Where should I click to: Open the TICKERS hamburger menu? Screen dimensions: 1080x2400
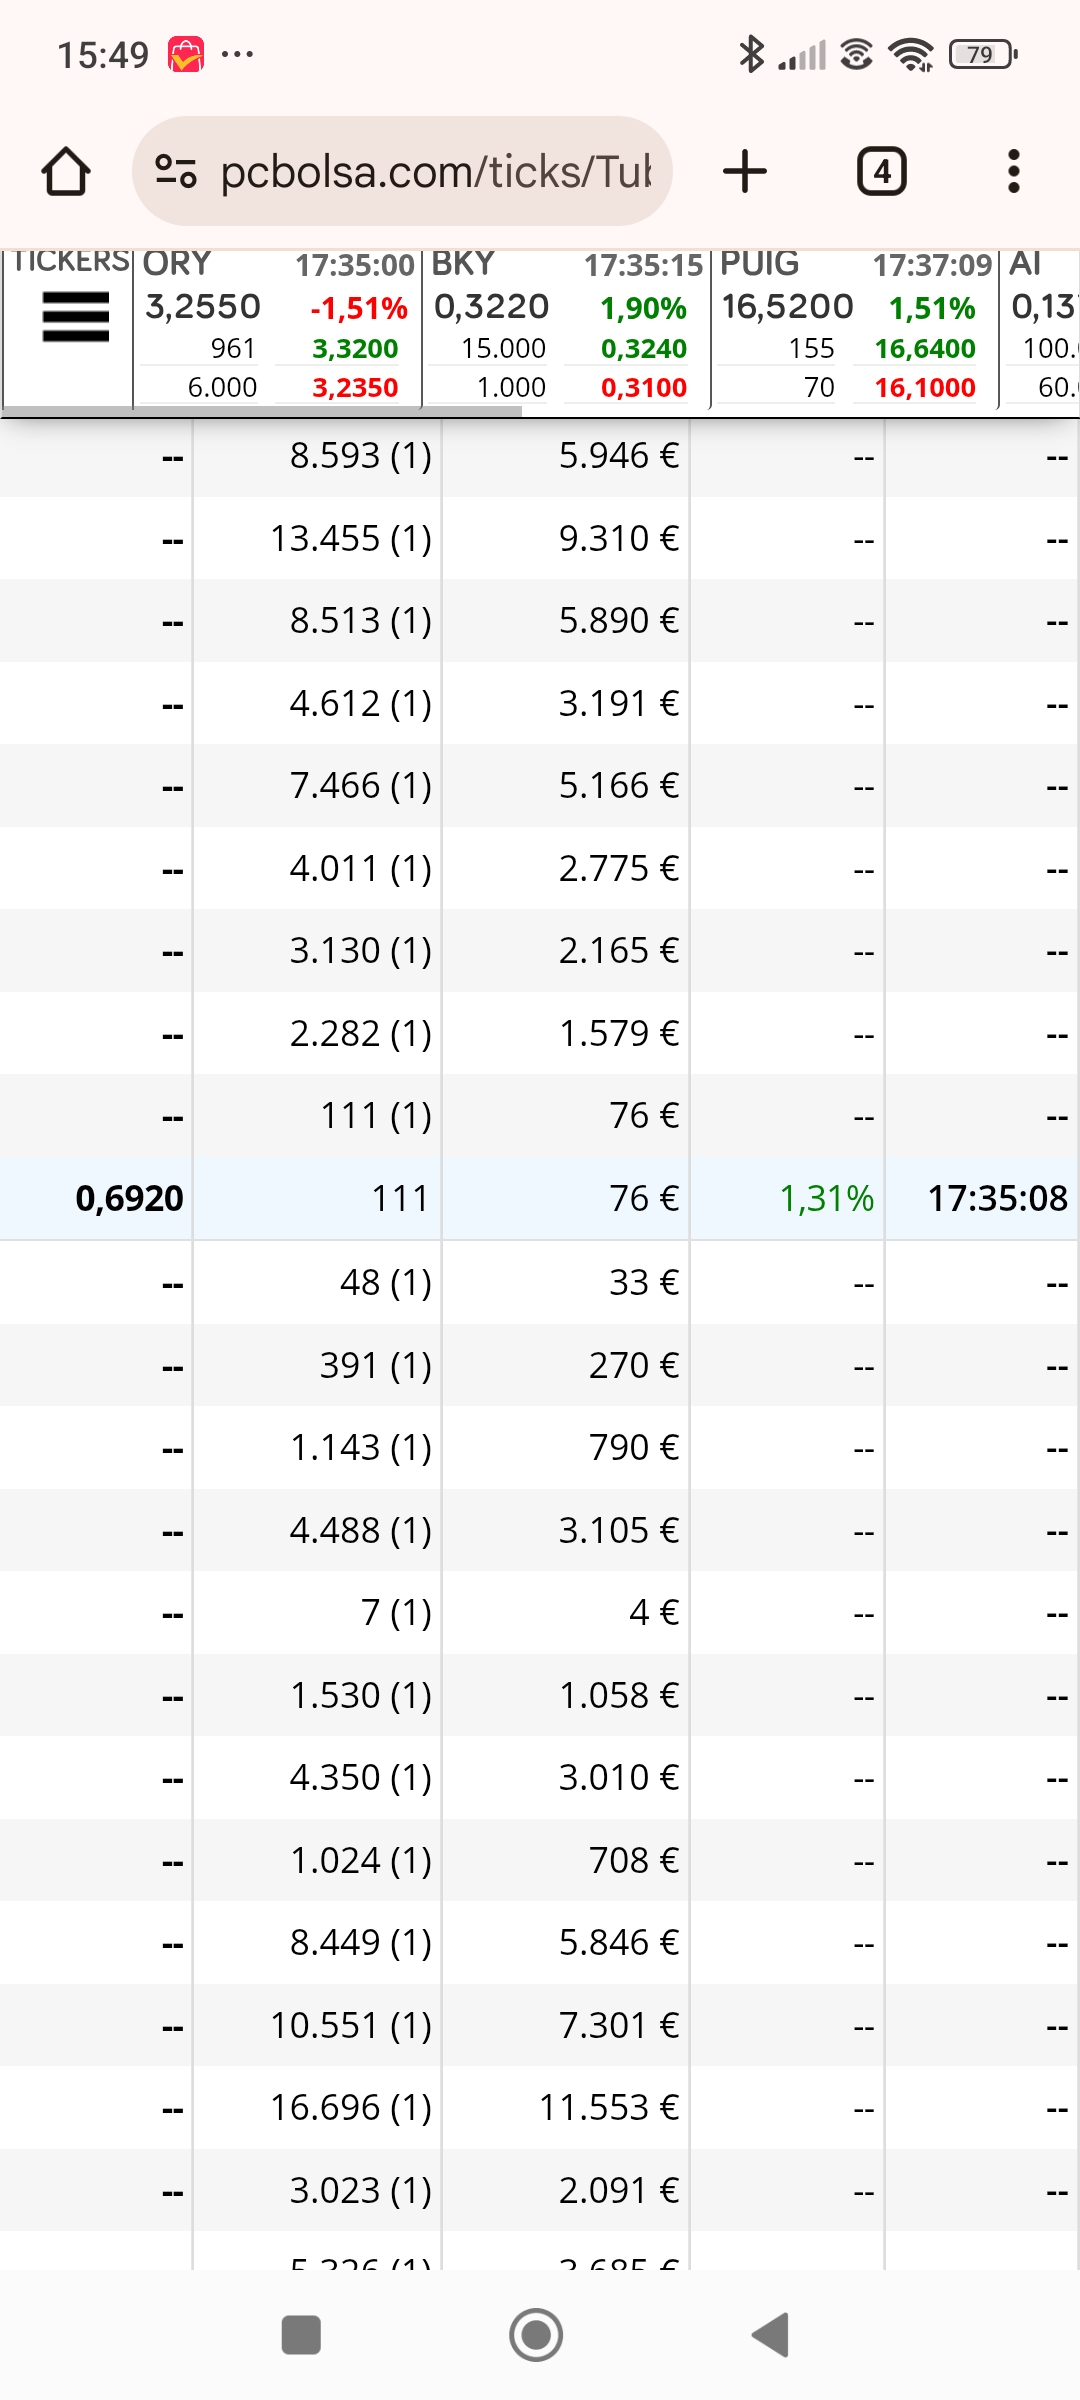coord(75,317)
